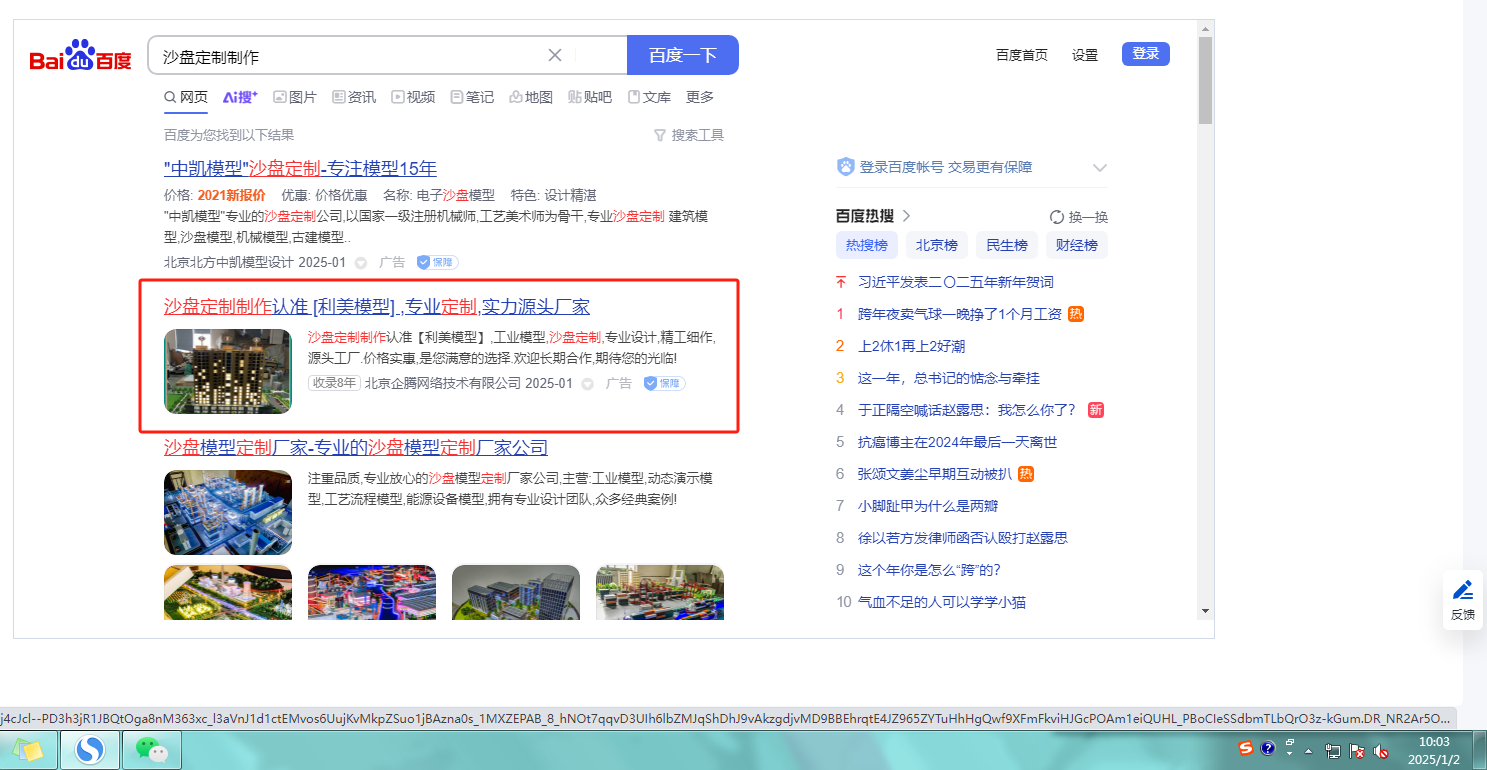Image resolution: width=1487 pixels, height=770 pixels.
Task: Click the 收录8年 badge
Action: [x=334, y=383]
